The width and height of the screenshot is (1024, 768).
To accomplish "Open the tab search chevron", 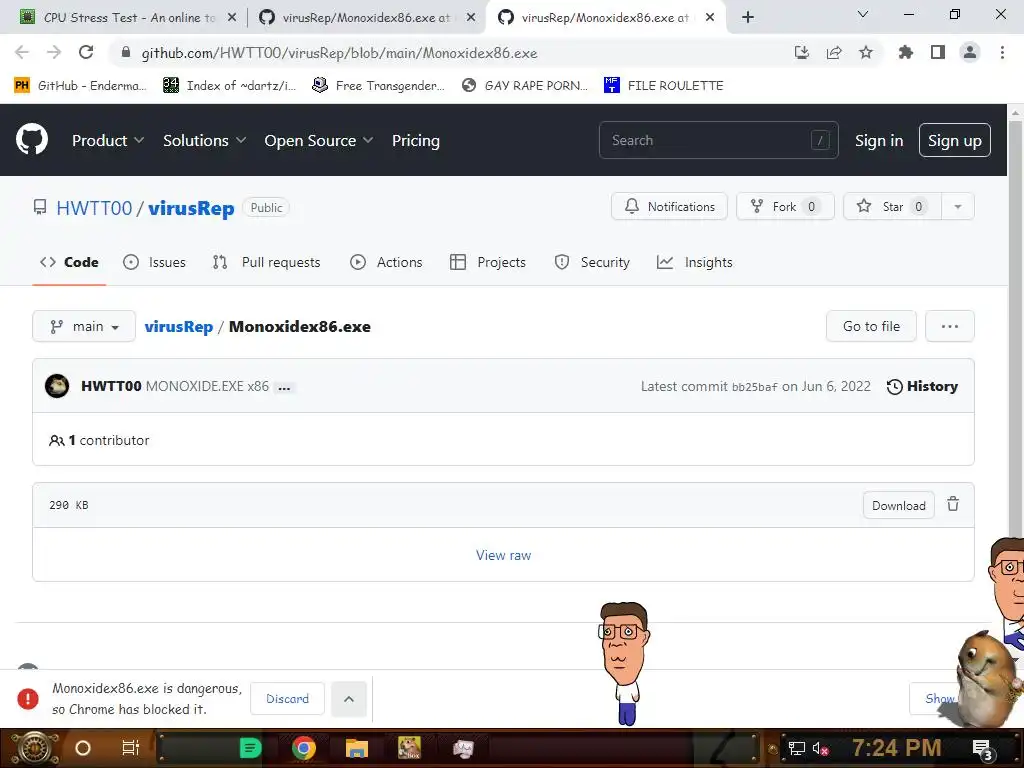I will (x=863, y=14).
